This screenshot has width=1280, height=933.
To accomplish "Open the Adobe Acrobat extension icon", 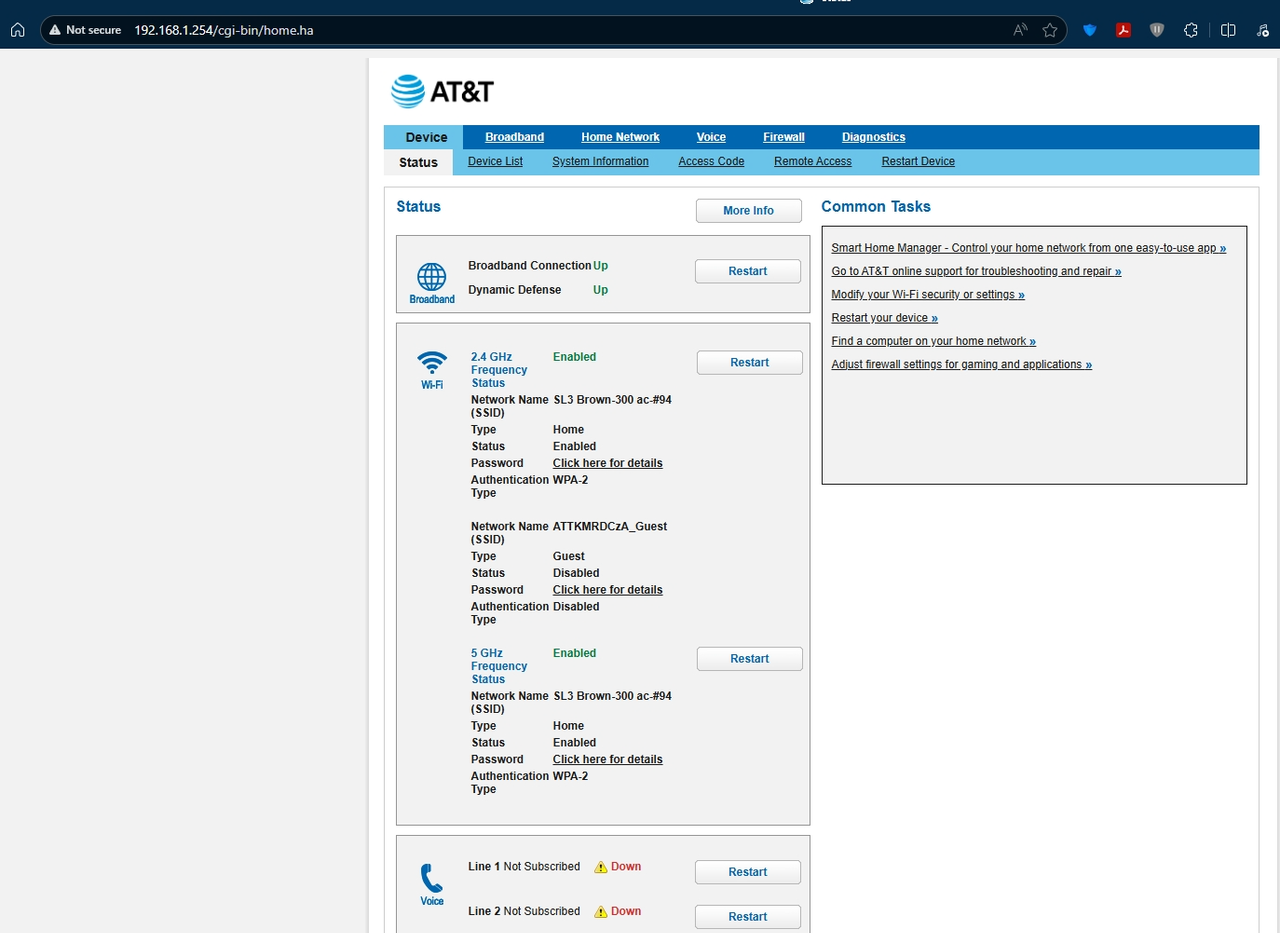I will pyautogui.click(x=1124, y=30).
